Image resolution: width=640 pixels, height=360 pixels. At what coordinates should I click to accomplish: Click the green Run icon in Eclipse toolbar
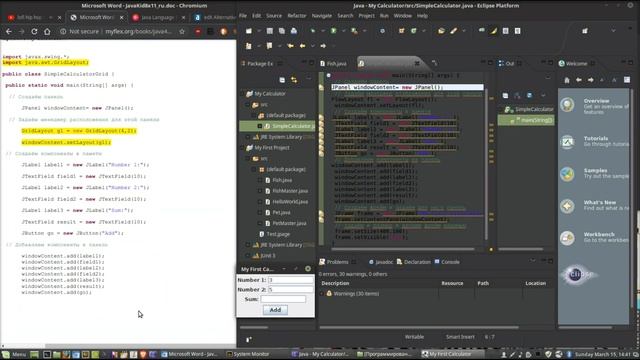(x=333, y=31)
